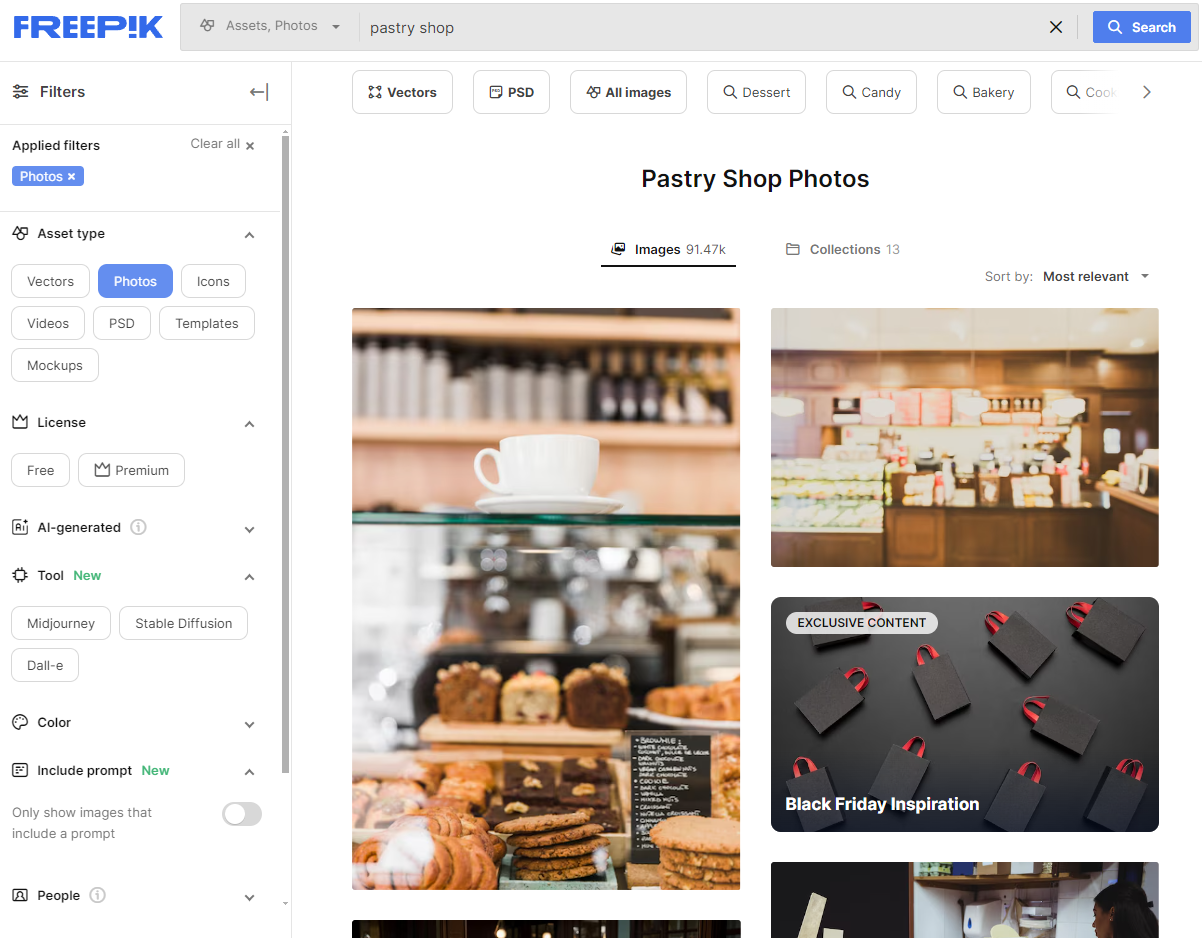Expand the Color filter section
The height and width of the screenshot is (938, 1202).
[248, 724]
